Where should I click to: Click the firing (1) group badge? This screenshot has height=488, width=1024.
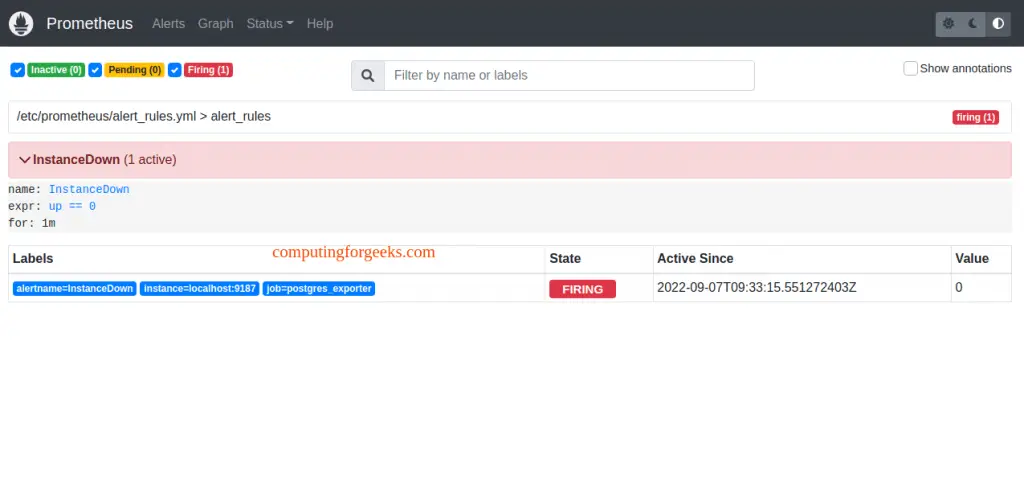point(976,118)
